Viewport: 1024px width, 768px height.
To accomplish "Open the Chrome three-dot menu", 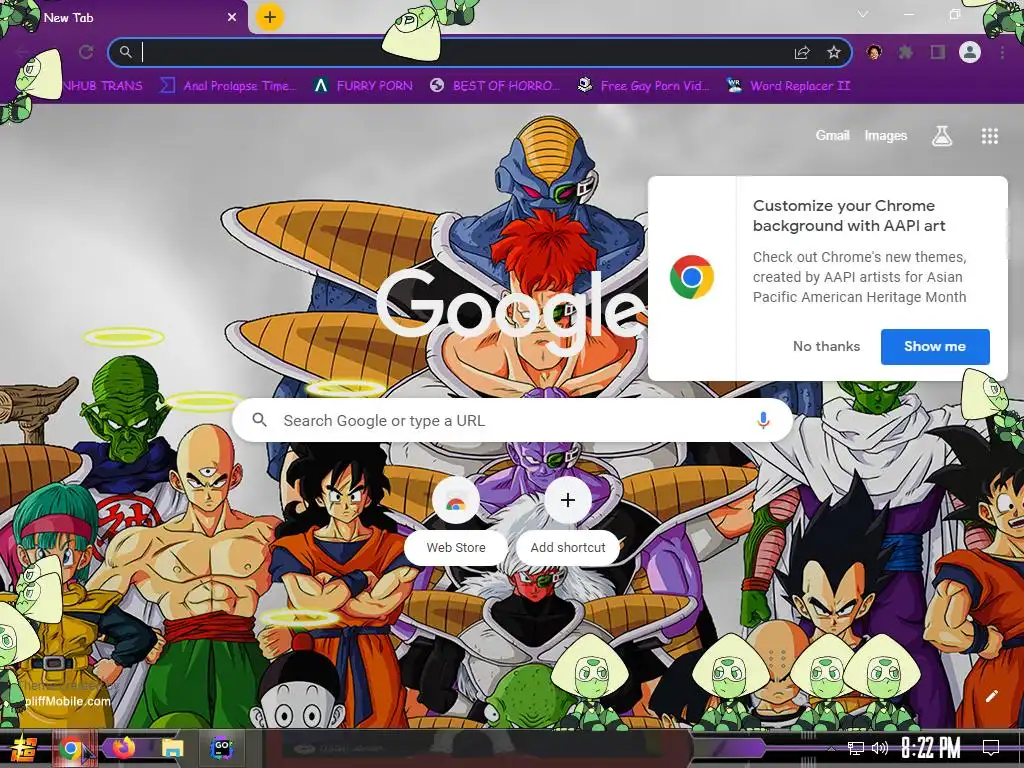I will pyautogui.click(x=1002, y=52).
